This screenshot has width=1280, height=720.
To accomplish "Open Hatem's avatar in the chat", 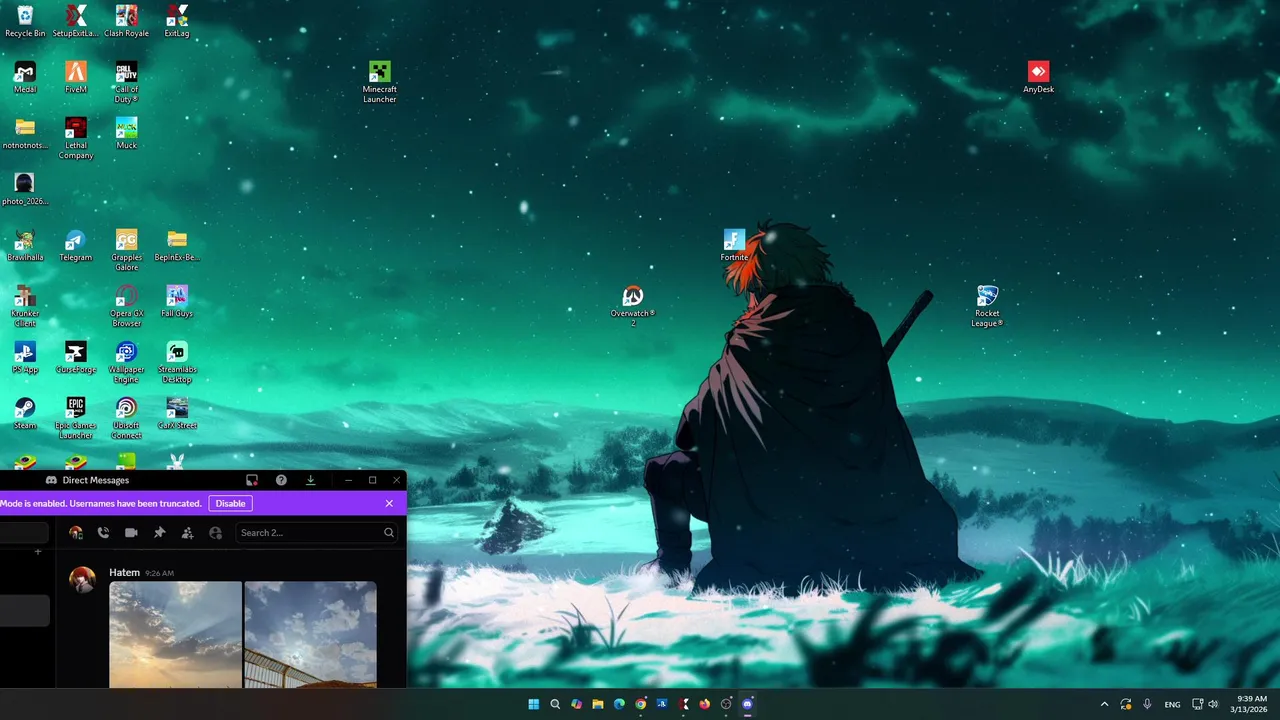I will pos(82,579).
